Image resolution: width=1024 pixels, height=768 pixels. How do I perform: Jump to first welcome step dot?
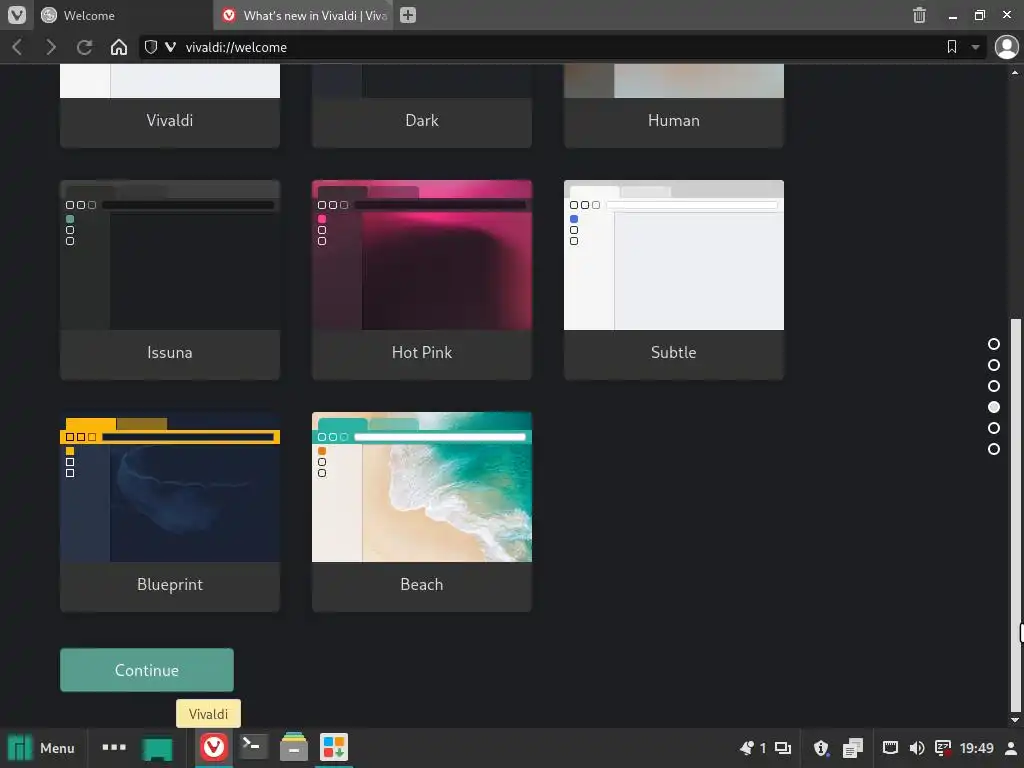(993, 344)
